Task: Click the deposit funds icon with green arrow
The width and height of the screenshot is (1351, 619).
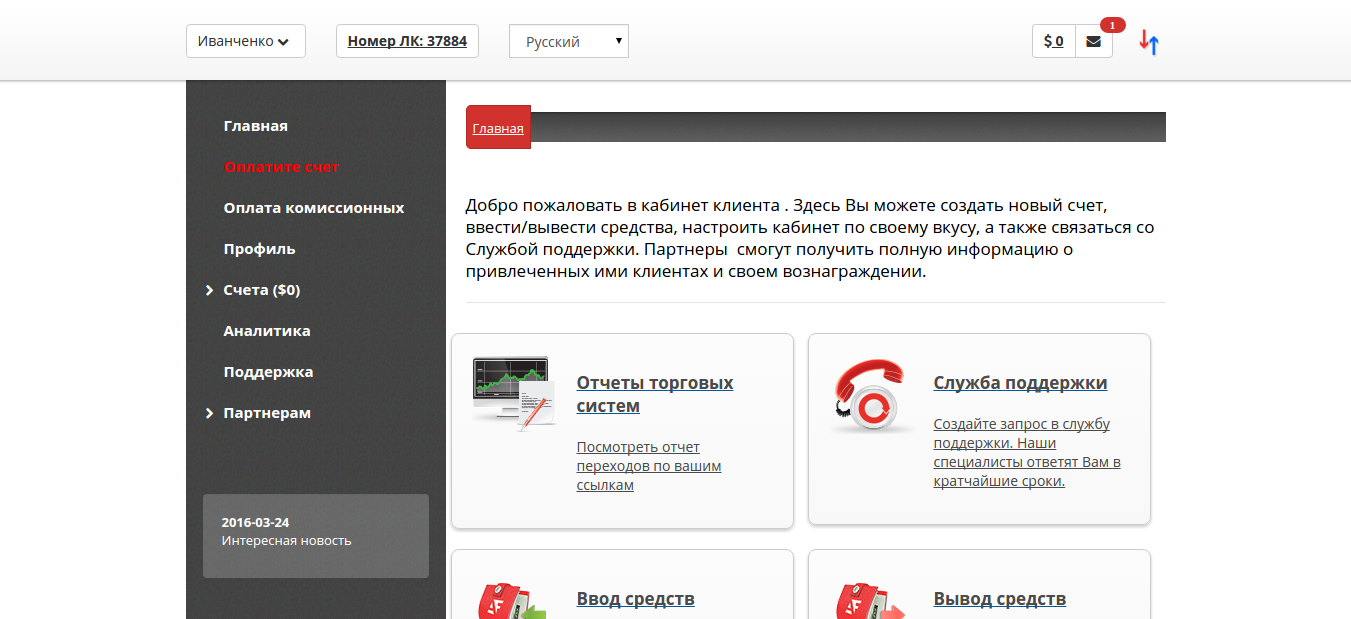Action: (513, 600)
